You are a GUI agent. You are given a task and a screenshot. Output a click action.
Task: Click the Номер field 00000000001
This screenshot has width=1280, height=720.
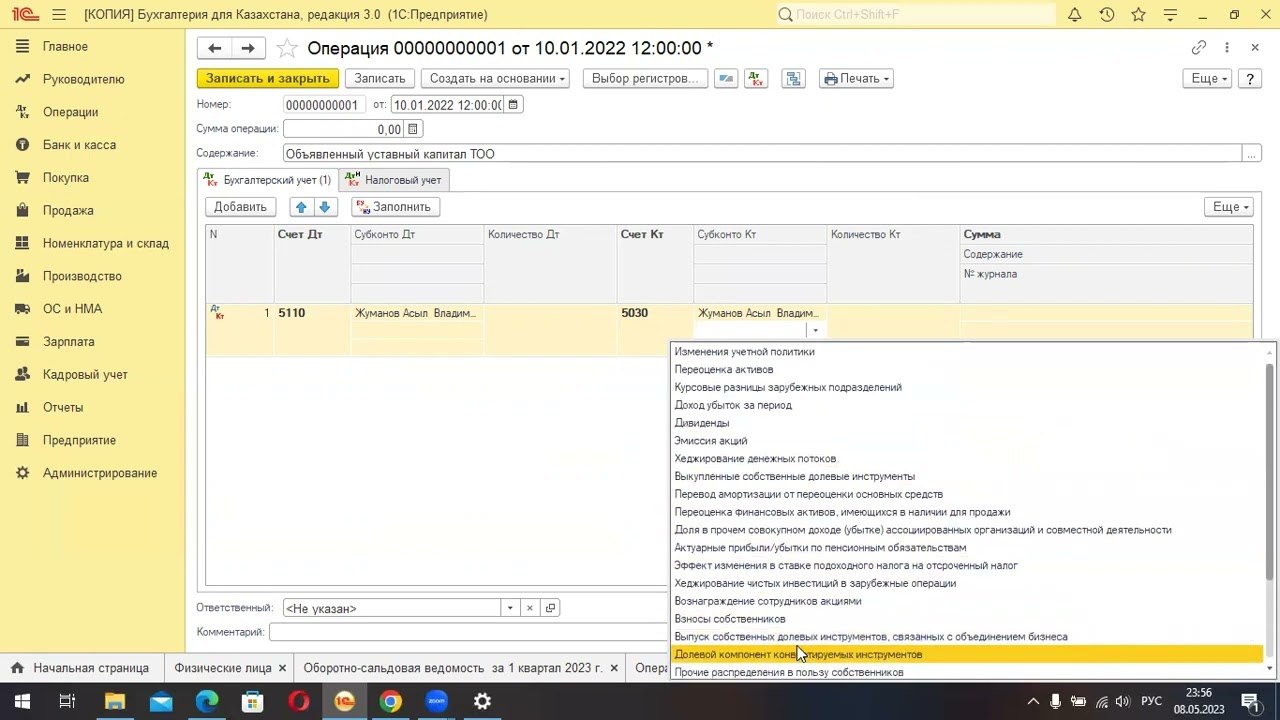pyautogui.click(x=326, y=105)
